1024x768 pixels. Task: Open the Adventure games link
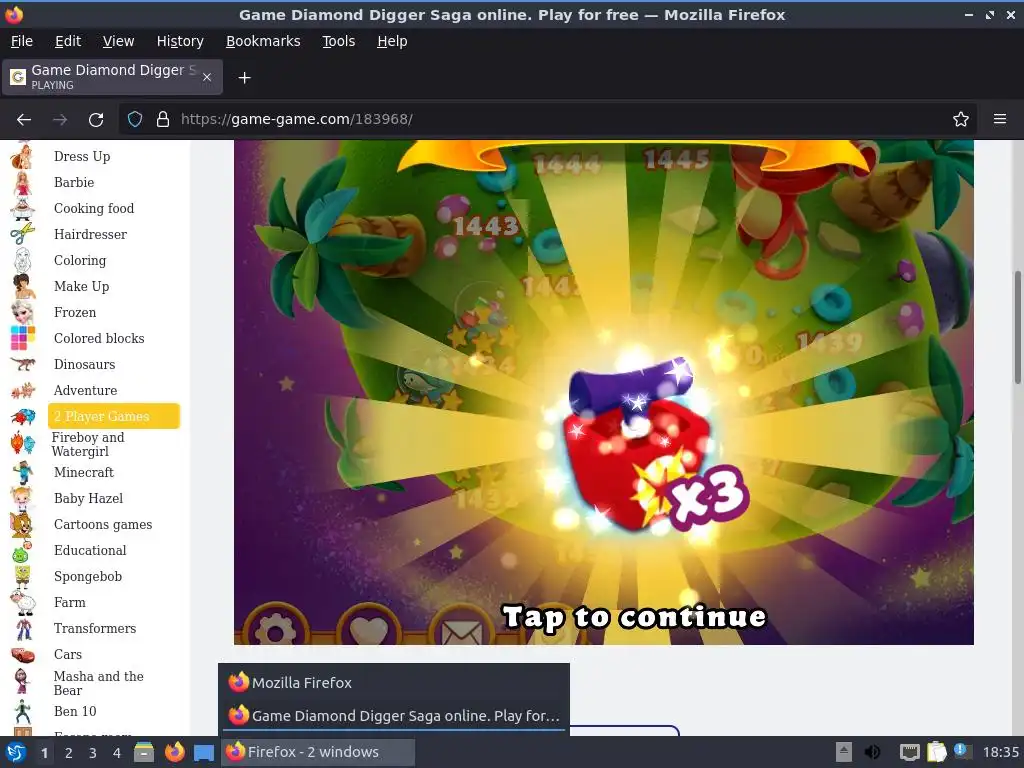tap(86, 391)
